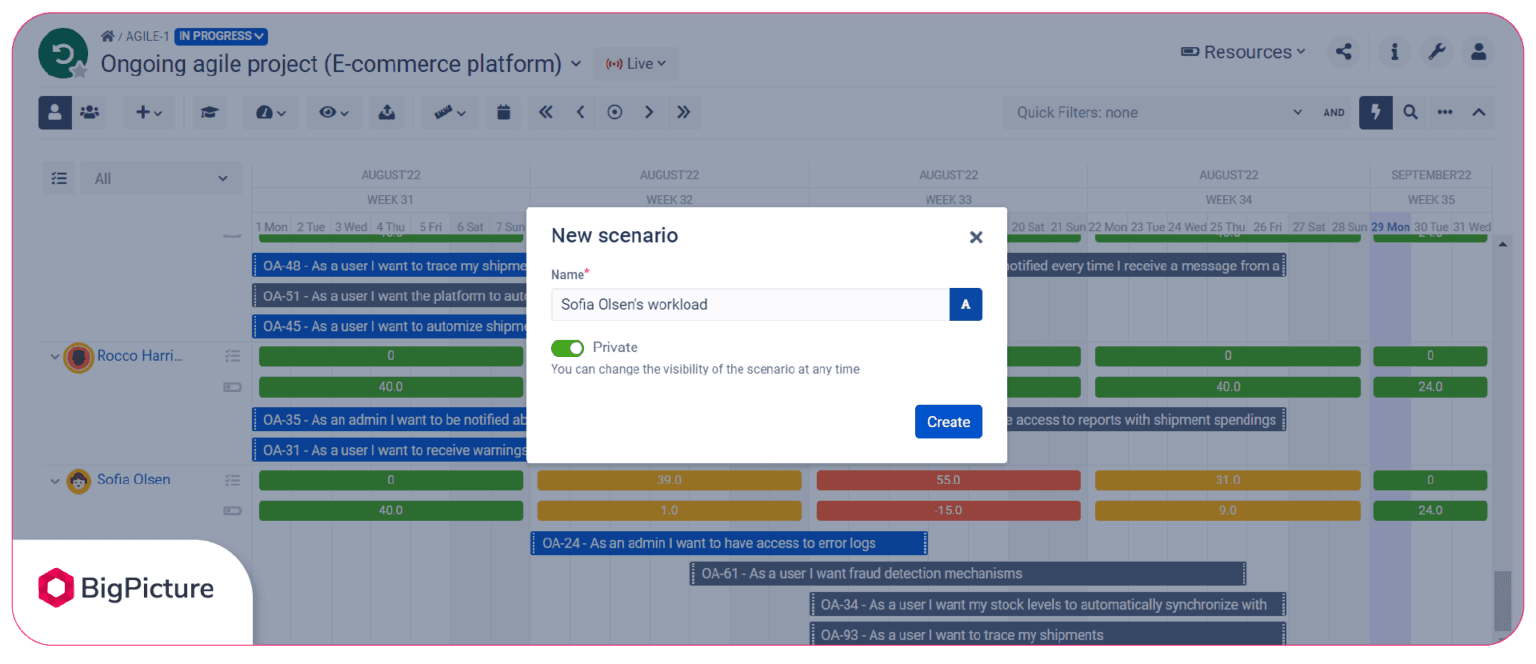Image resolution: width=1536 pixels, height=664 pixels.
Task: Center timeline on today target icon
Action: [615, 112]
